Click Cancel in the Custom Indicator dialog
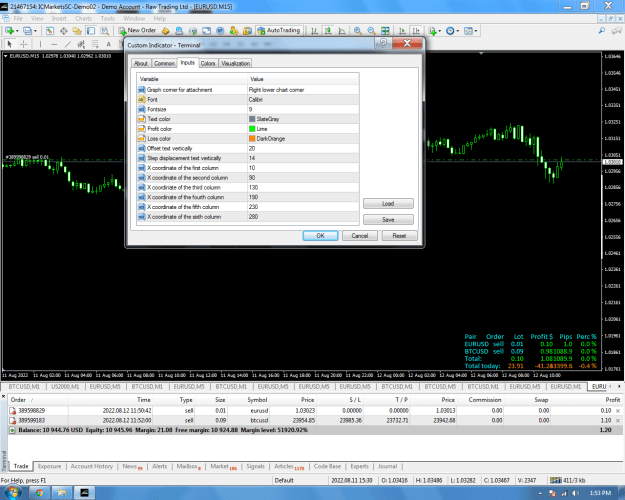Screen dimensions: 625x500 pos(360,236)
